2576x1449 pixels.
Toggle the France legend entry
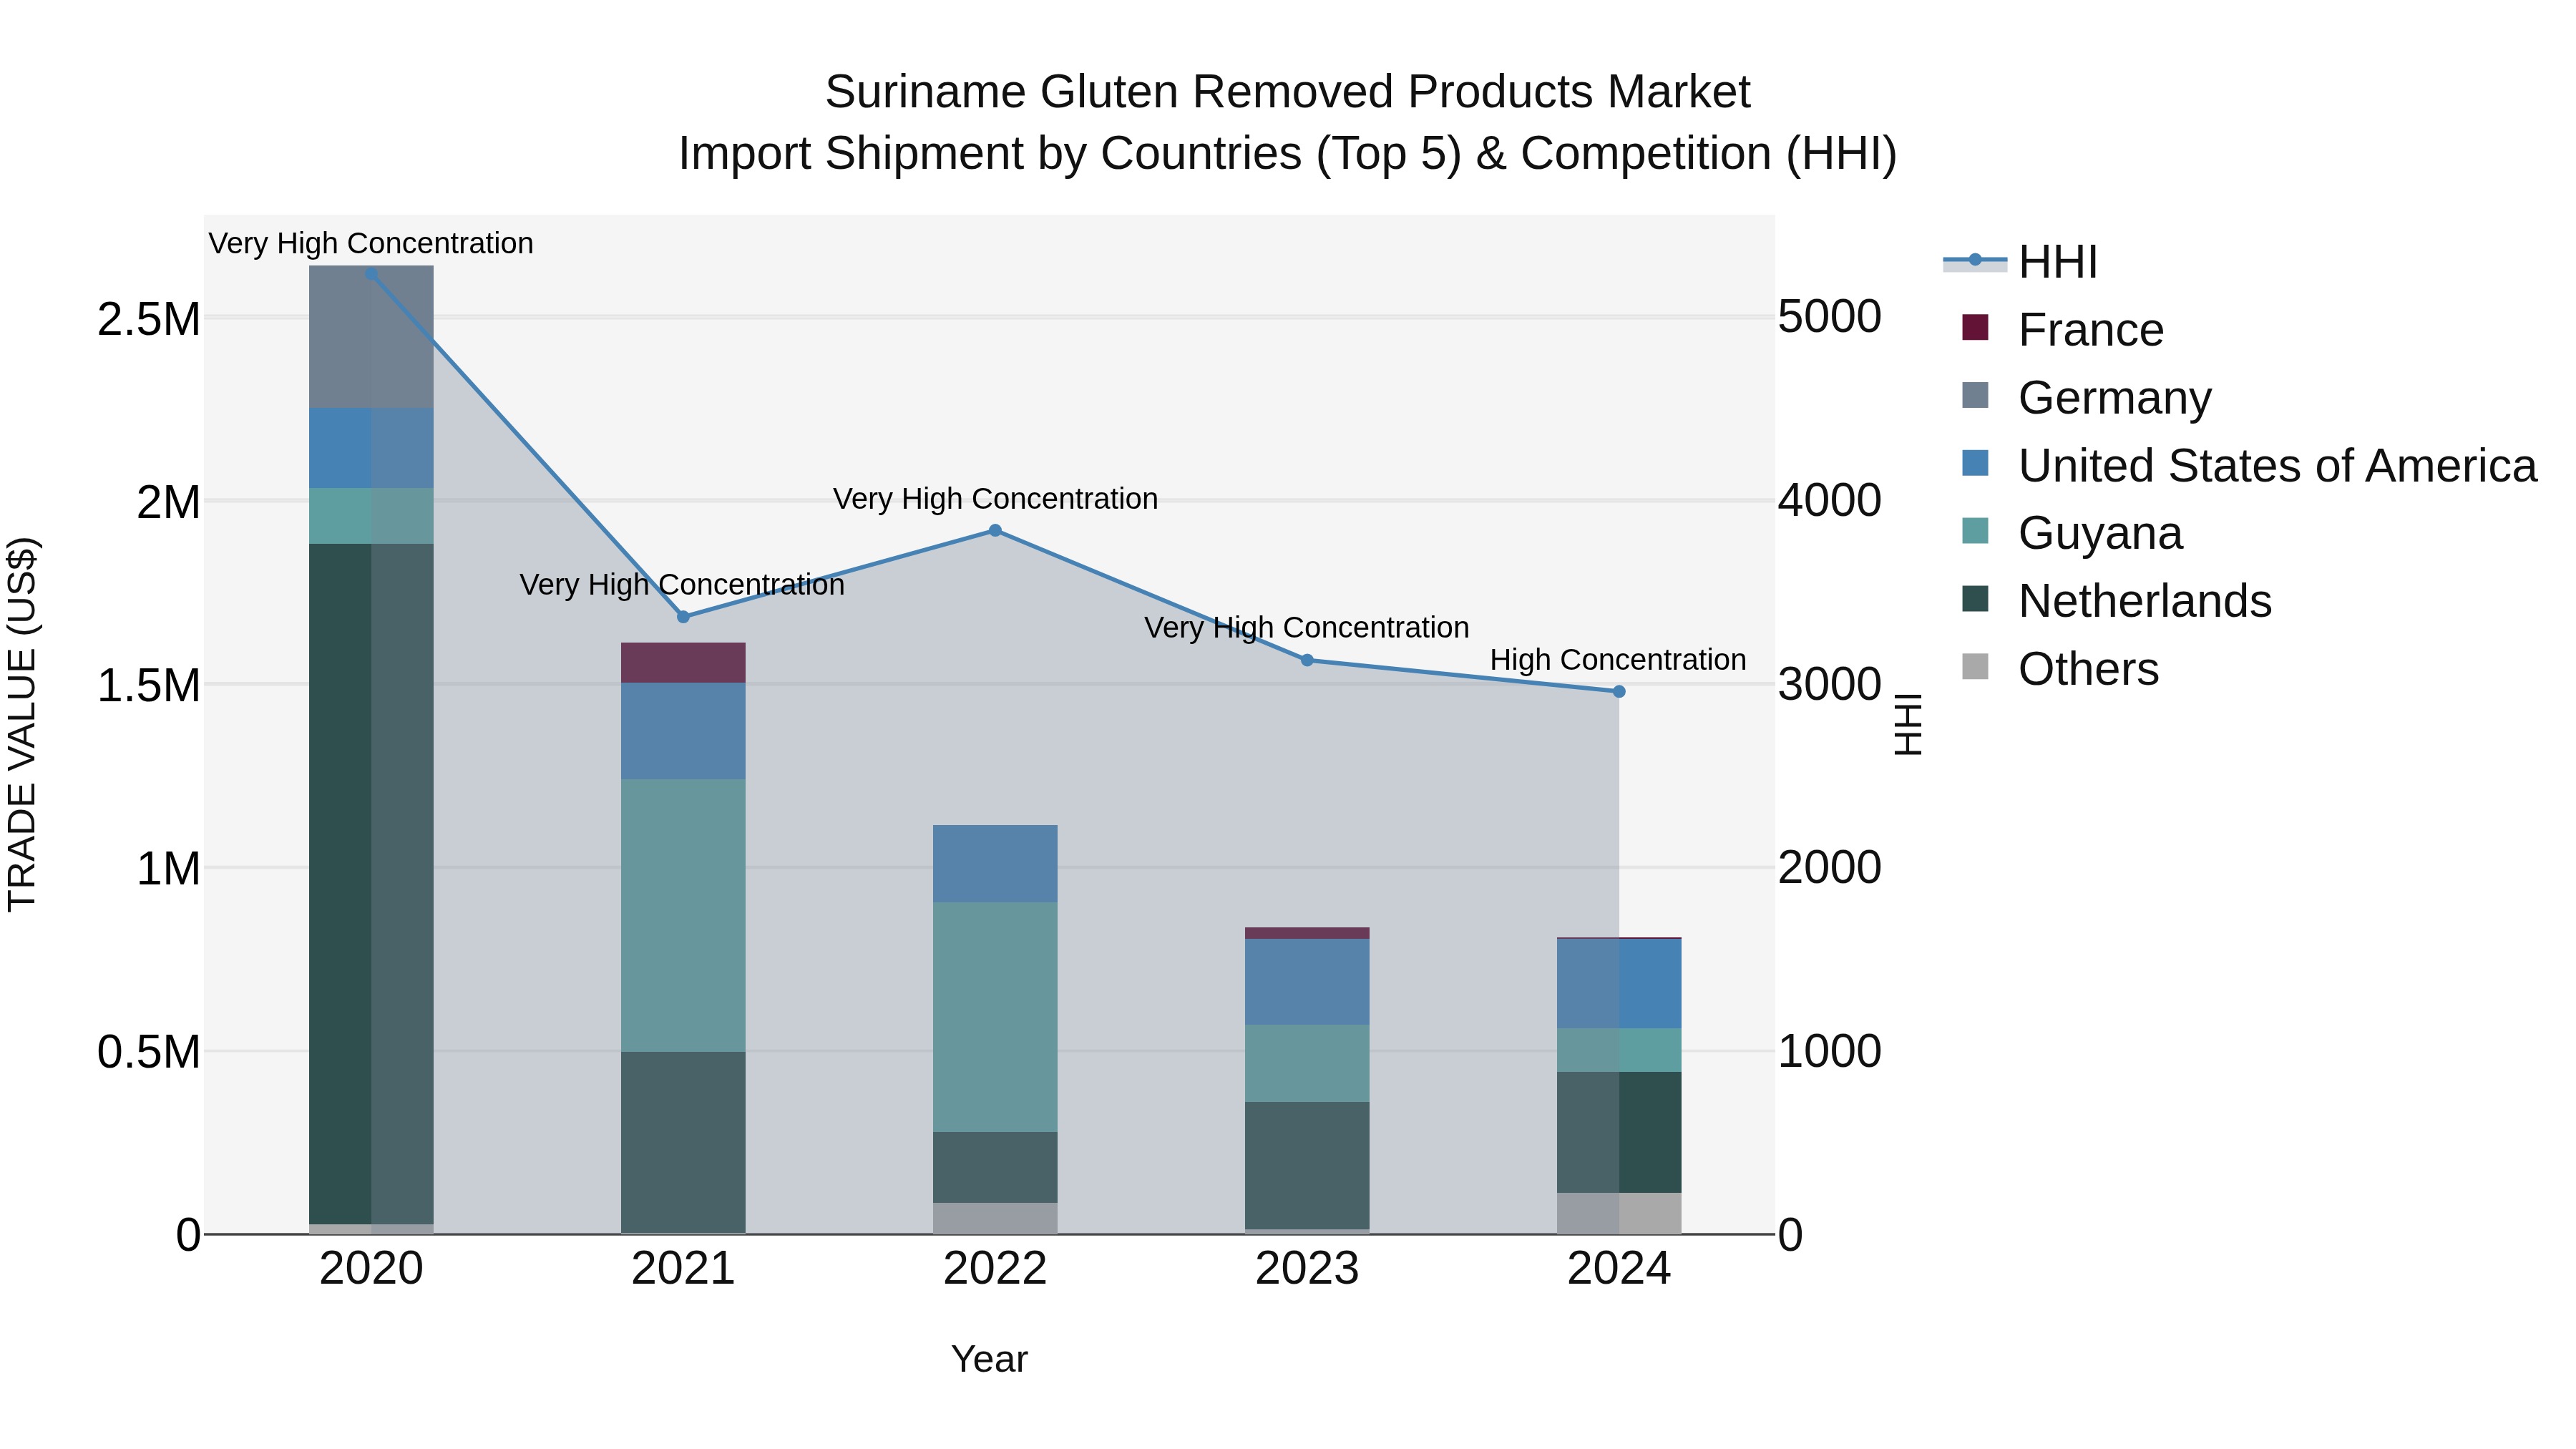[2062, 329]
